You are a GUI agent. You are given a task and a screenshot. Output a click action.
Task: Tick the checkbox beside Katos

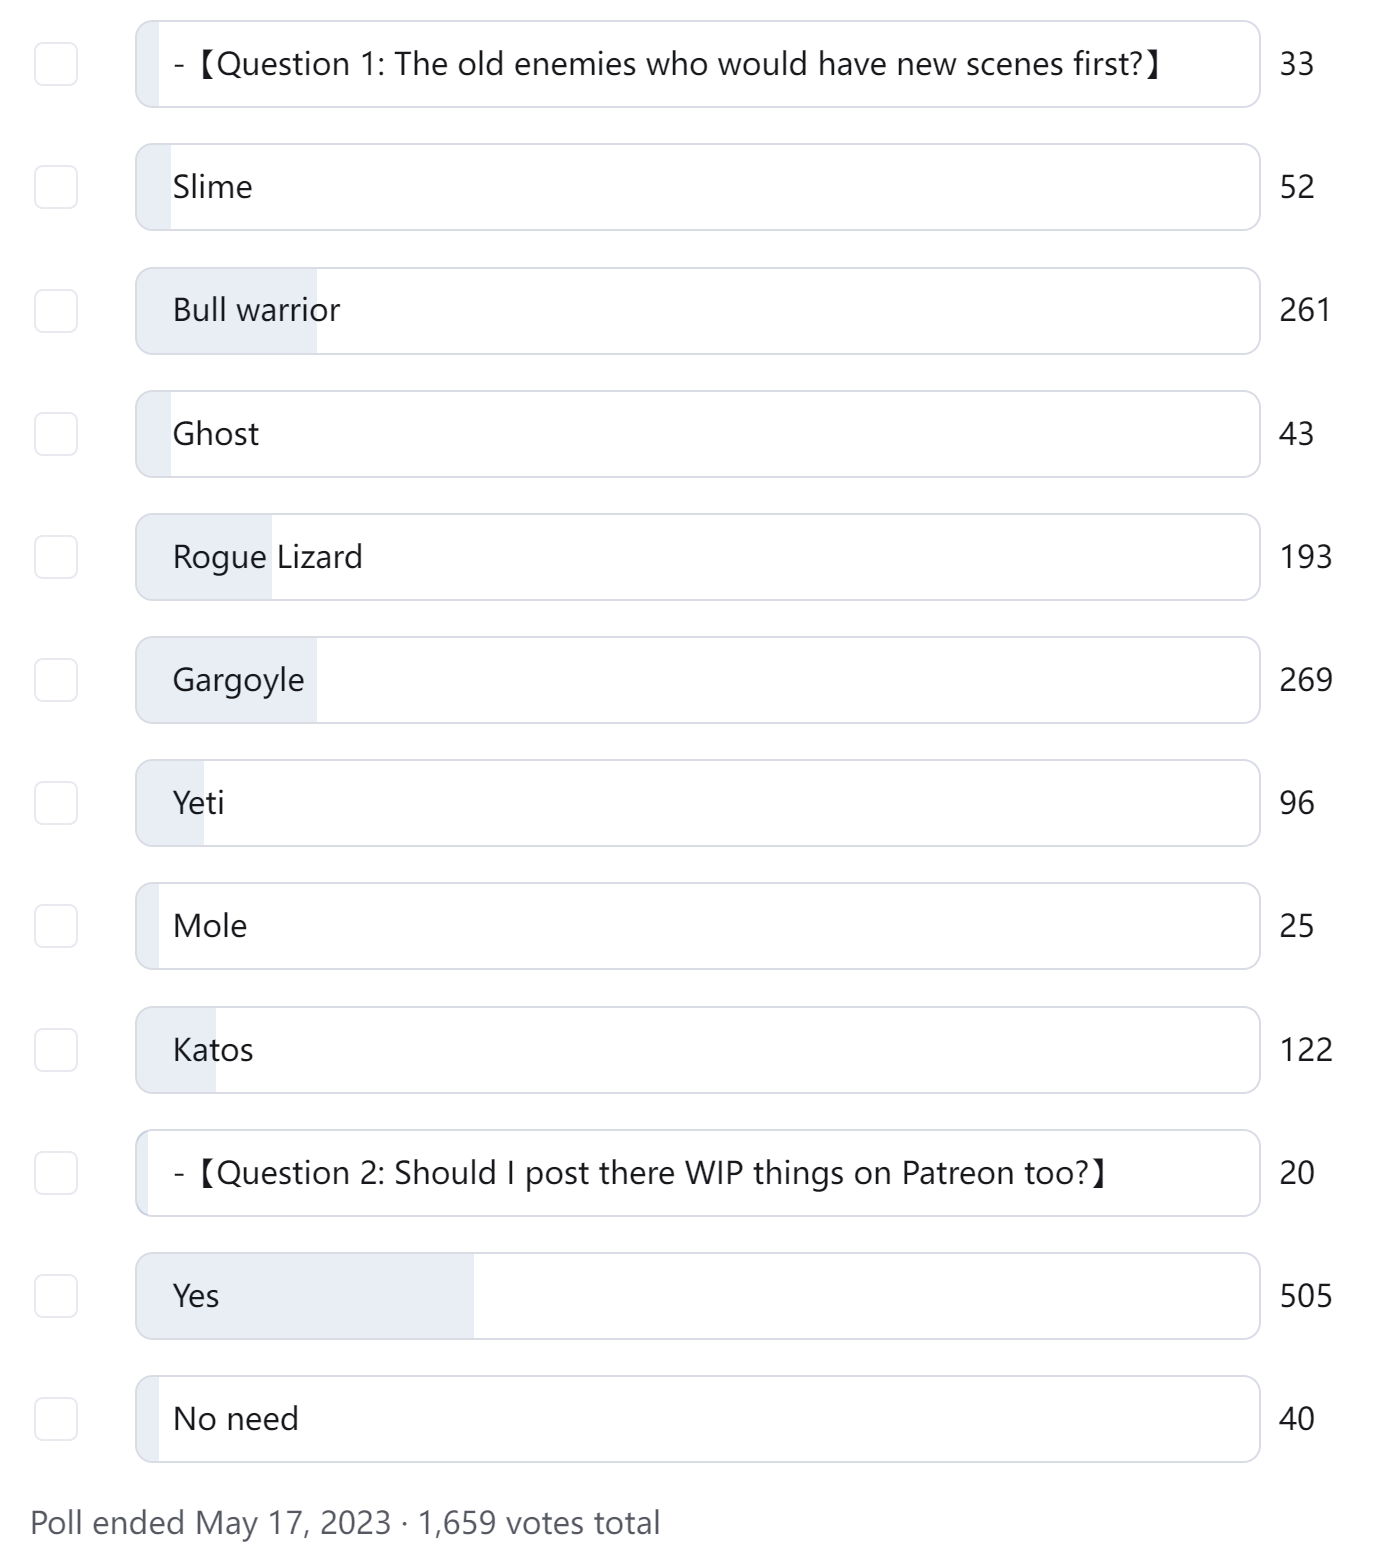point(56,1050)
